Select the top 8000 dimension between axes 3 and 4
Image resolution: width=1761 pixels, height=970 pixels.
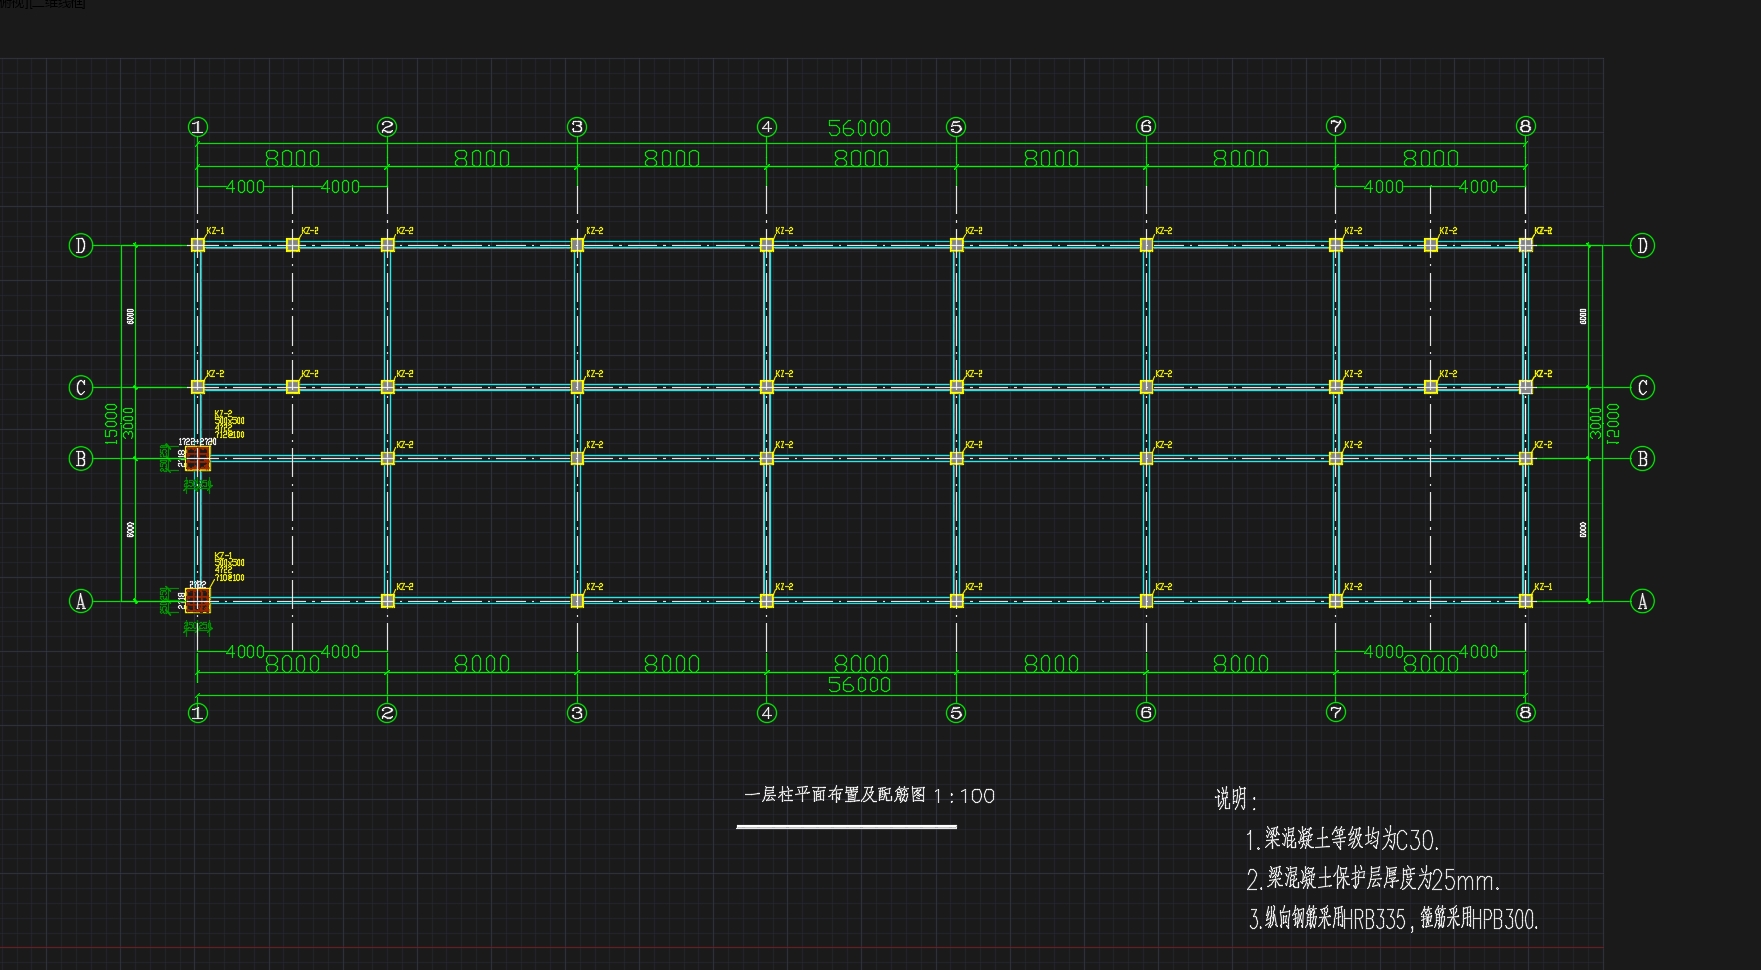[x=672, y=158]
